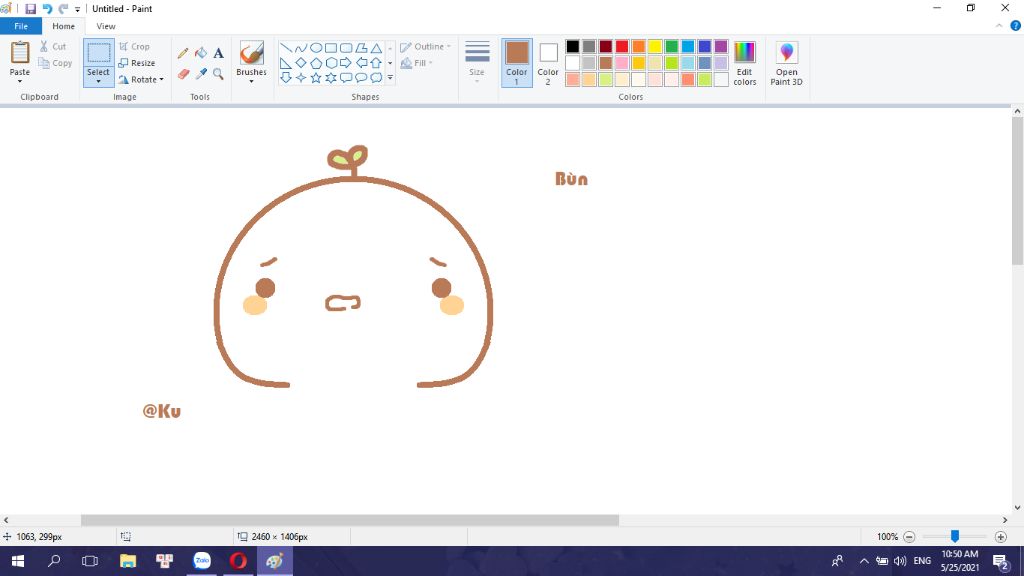Choose the Right arrow shape
The width and height of the screenshot is (1024, 576).
point(346,63)
